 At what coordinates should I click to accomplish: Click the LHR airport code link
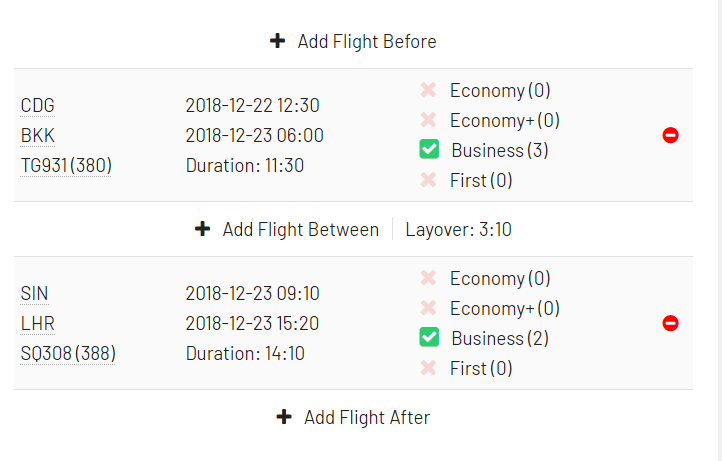point(38,323)
